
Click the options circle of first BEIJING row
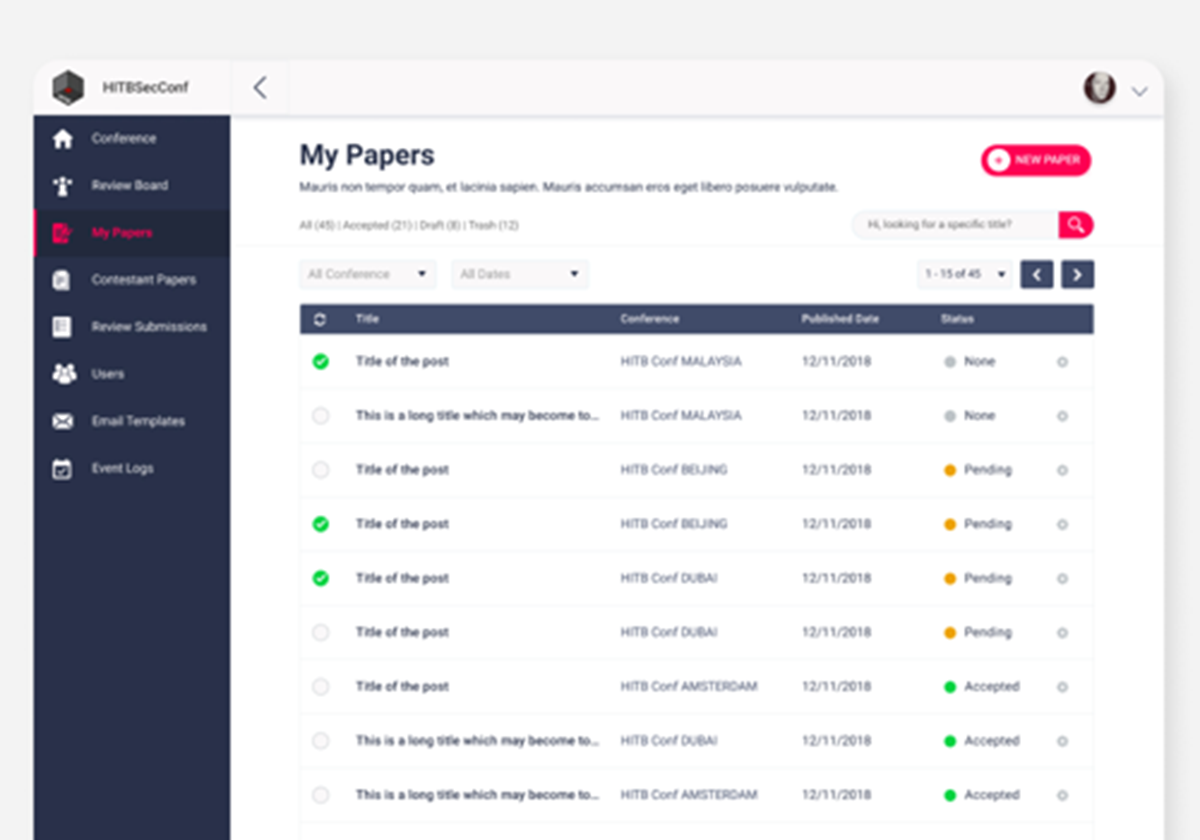(1062, 470)
